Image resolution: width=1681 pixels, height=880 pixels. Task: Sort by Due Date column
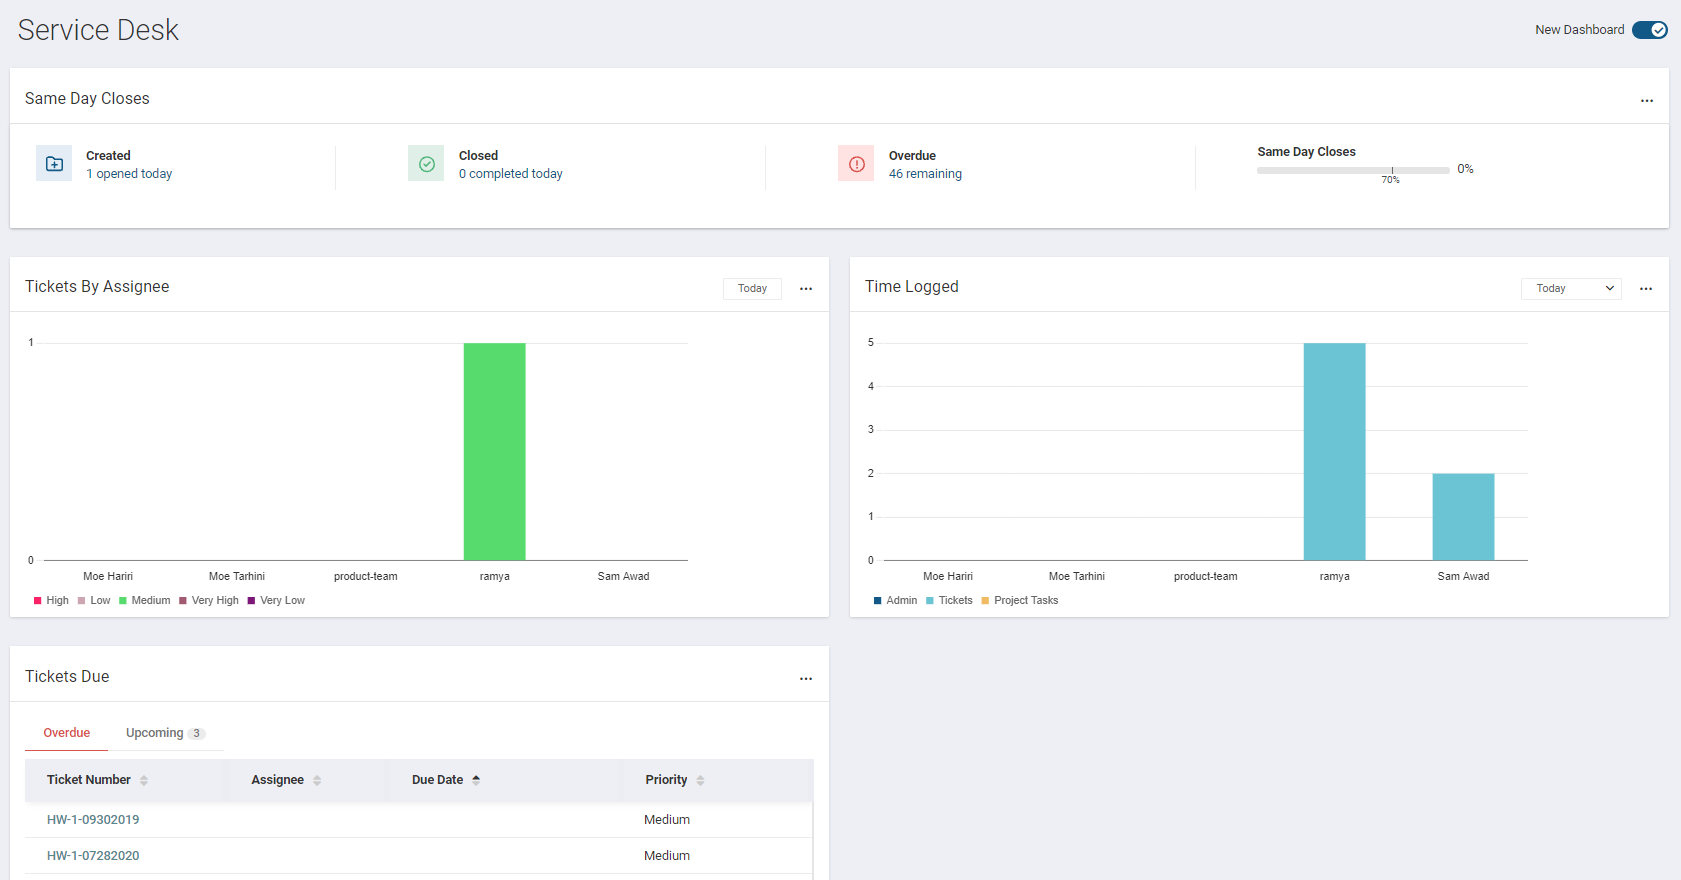tap(446, 780)
